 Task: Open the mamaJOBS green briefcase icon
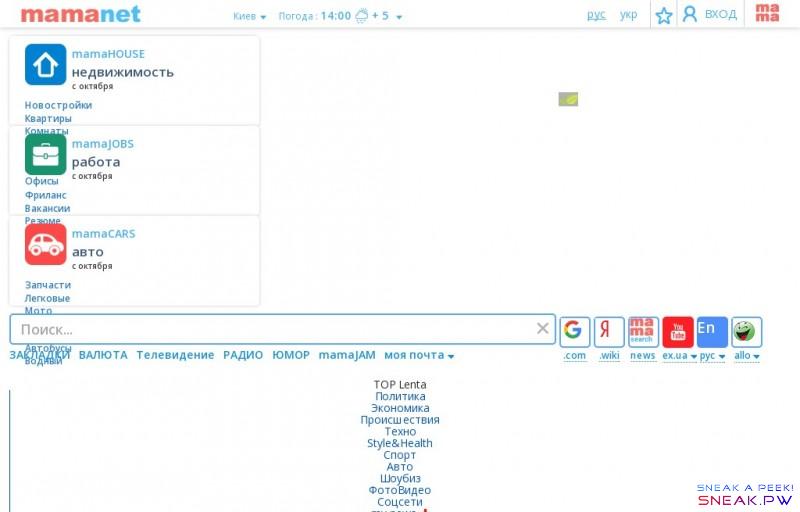[x=45, y=155]
